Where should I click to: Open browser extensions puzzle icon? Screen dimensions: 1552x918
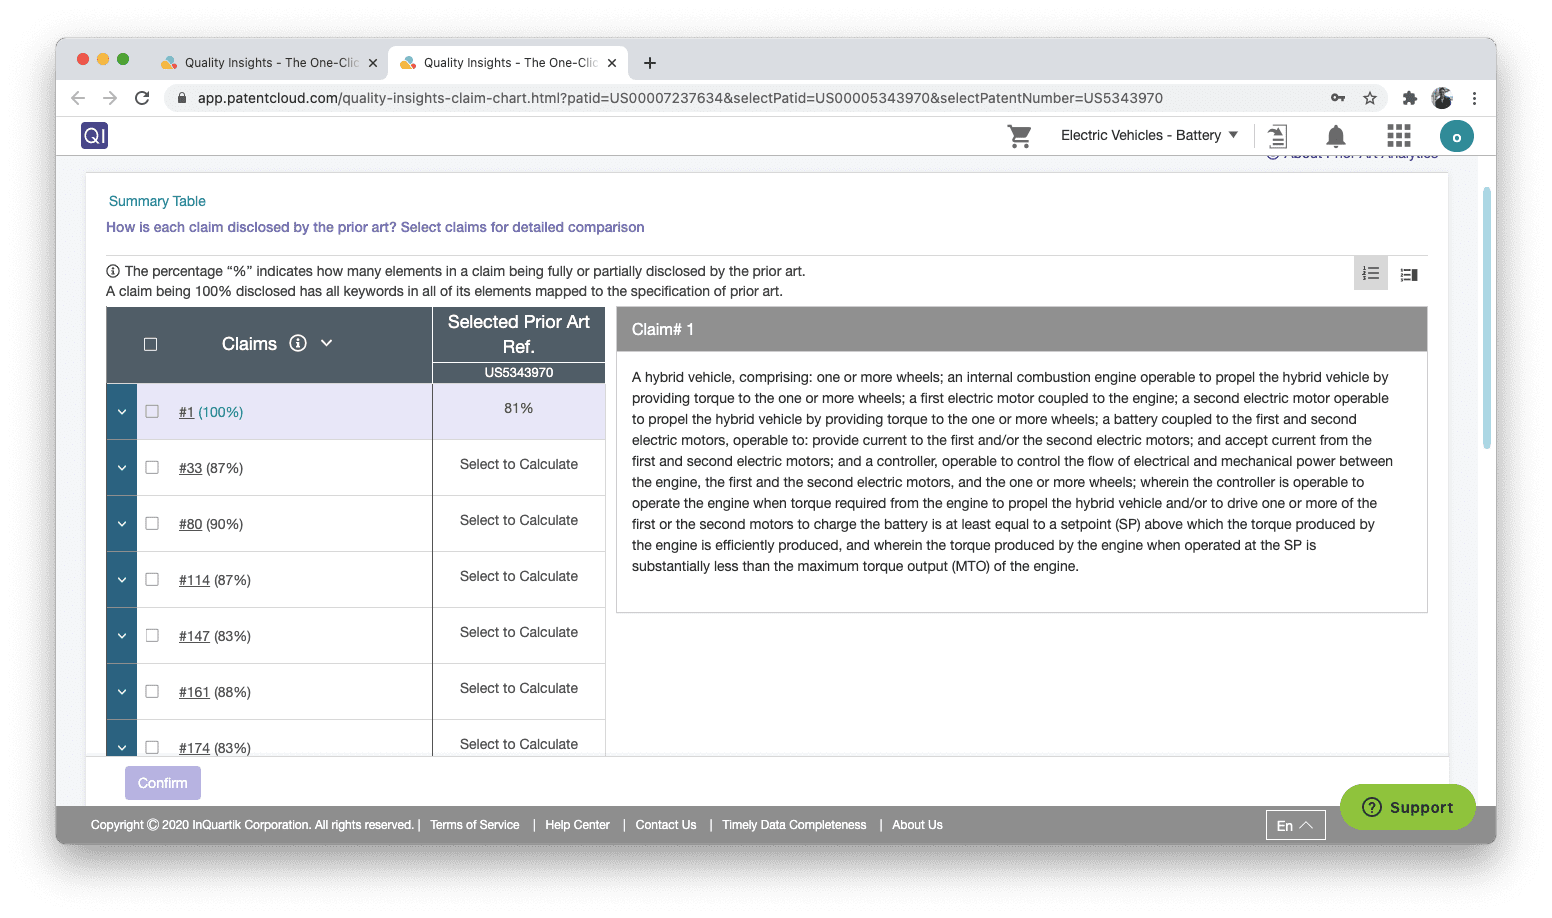[x=1410, y=98]
